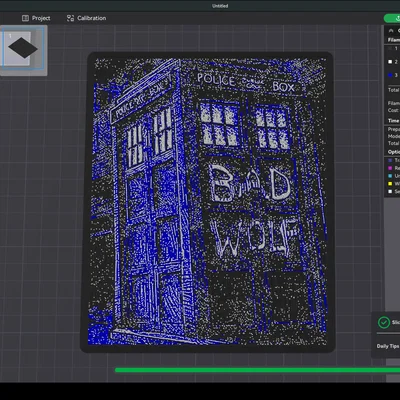The image size is (400, 400).
Task: Open the Daily Tips section
Action: point(388,346)
